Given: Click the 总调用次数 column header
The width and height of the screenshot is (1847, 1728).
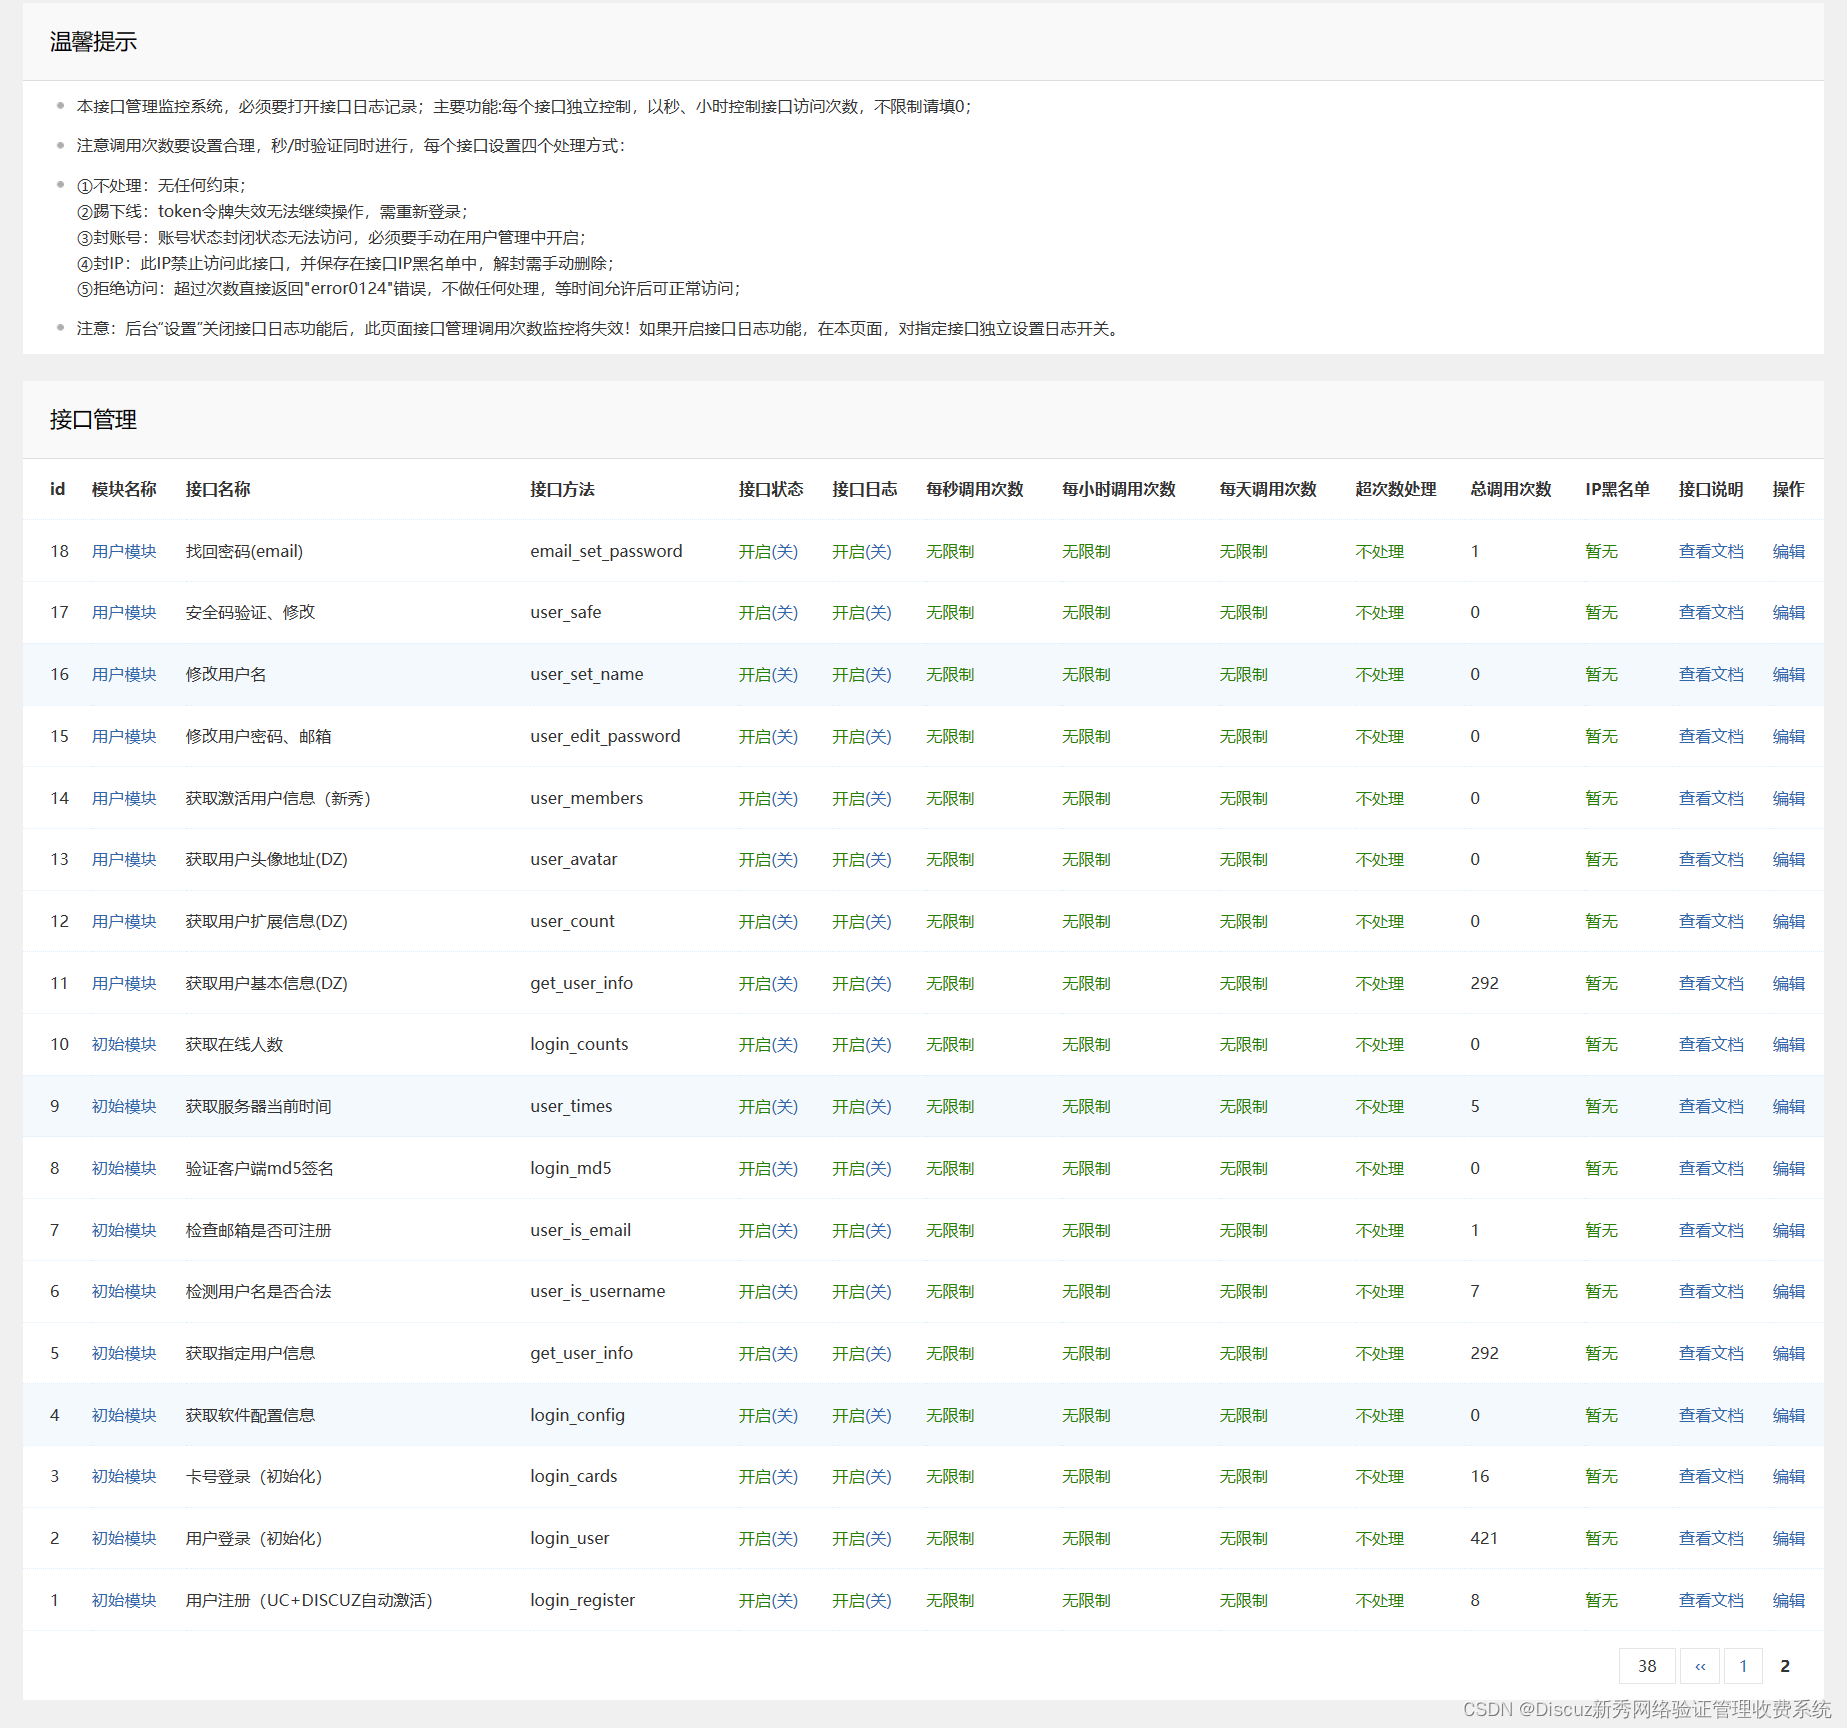Looking at the screenshot, I should 1510,489.
